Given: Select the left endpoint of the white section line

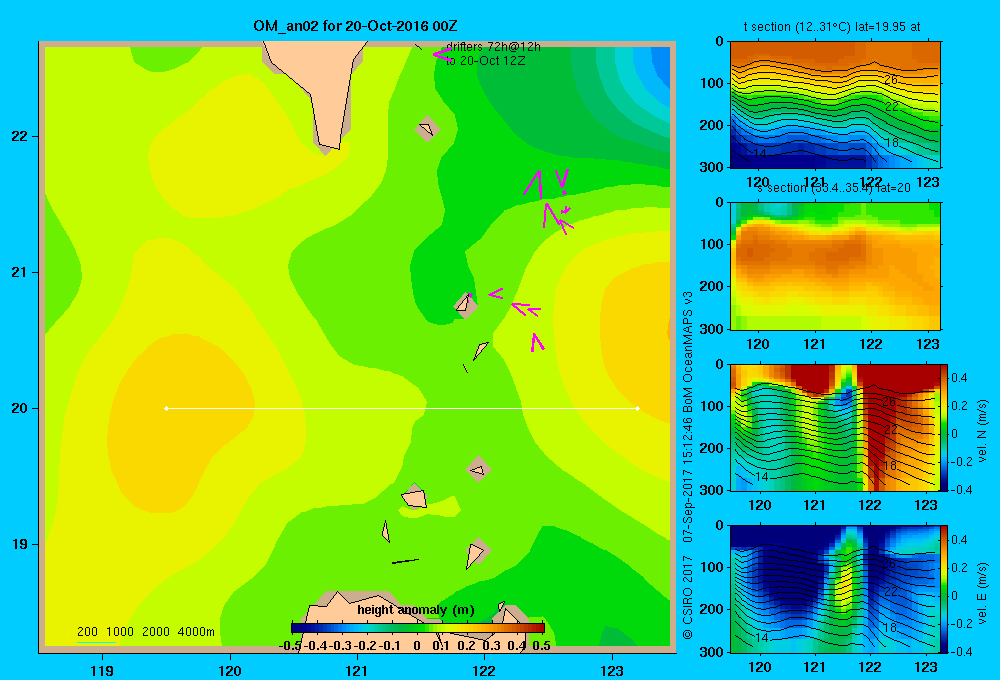Looking at the screenshot, I should pyautogui.click(x=166, y=408).
